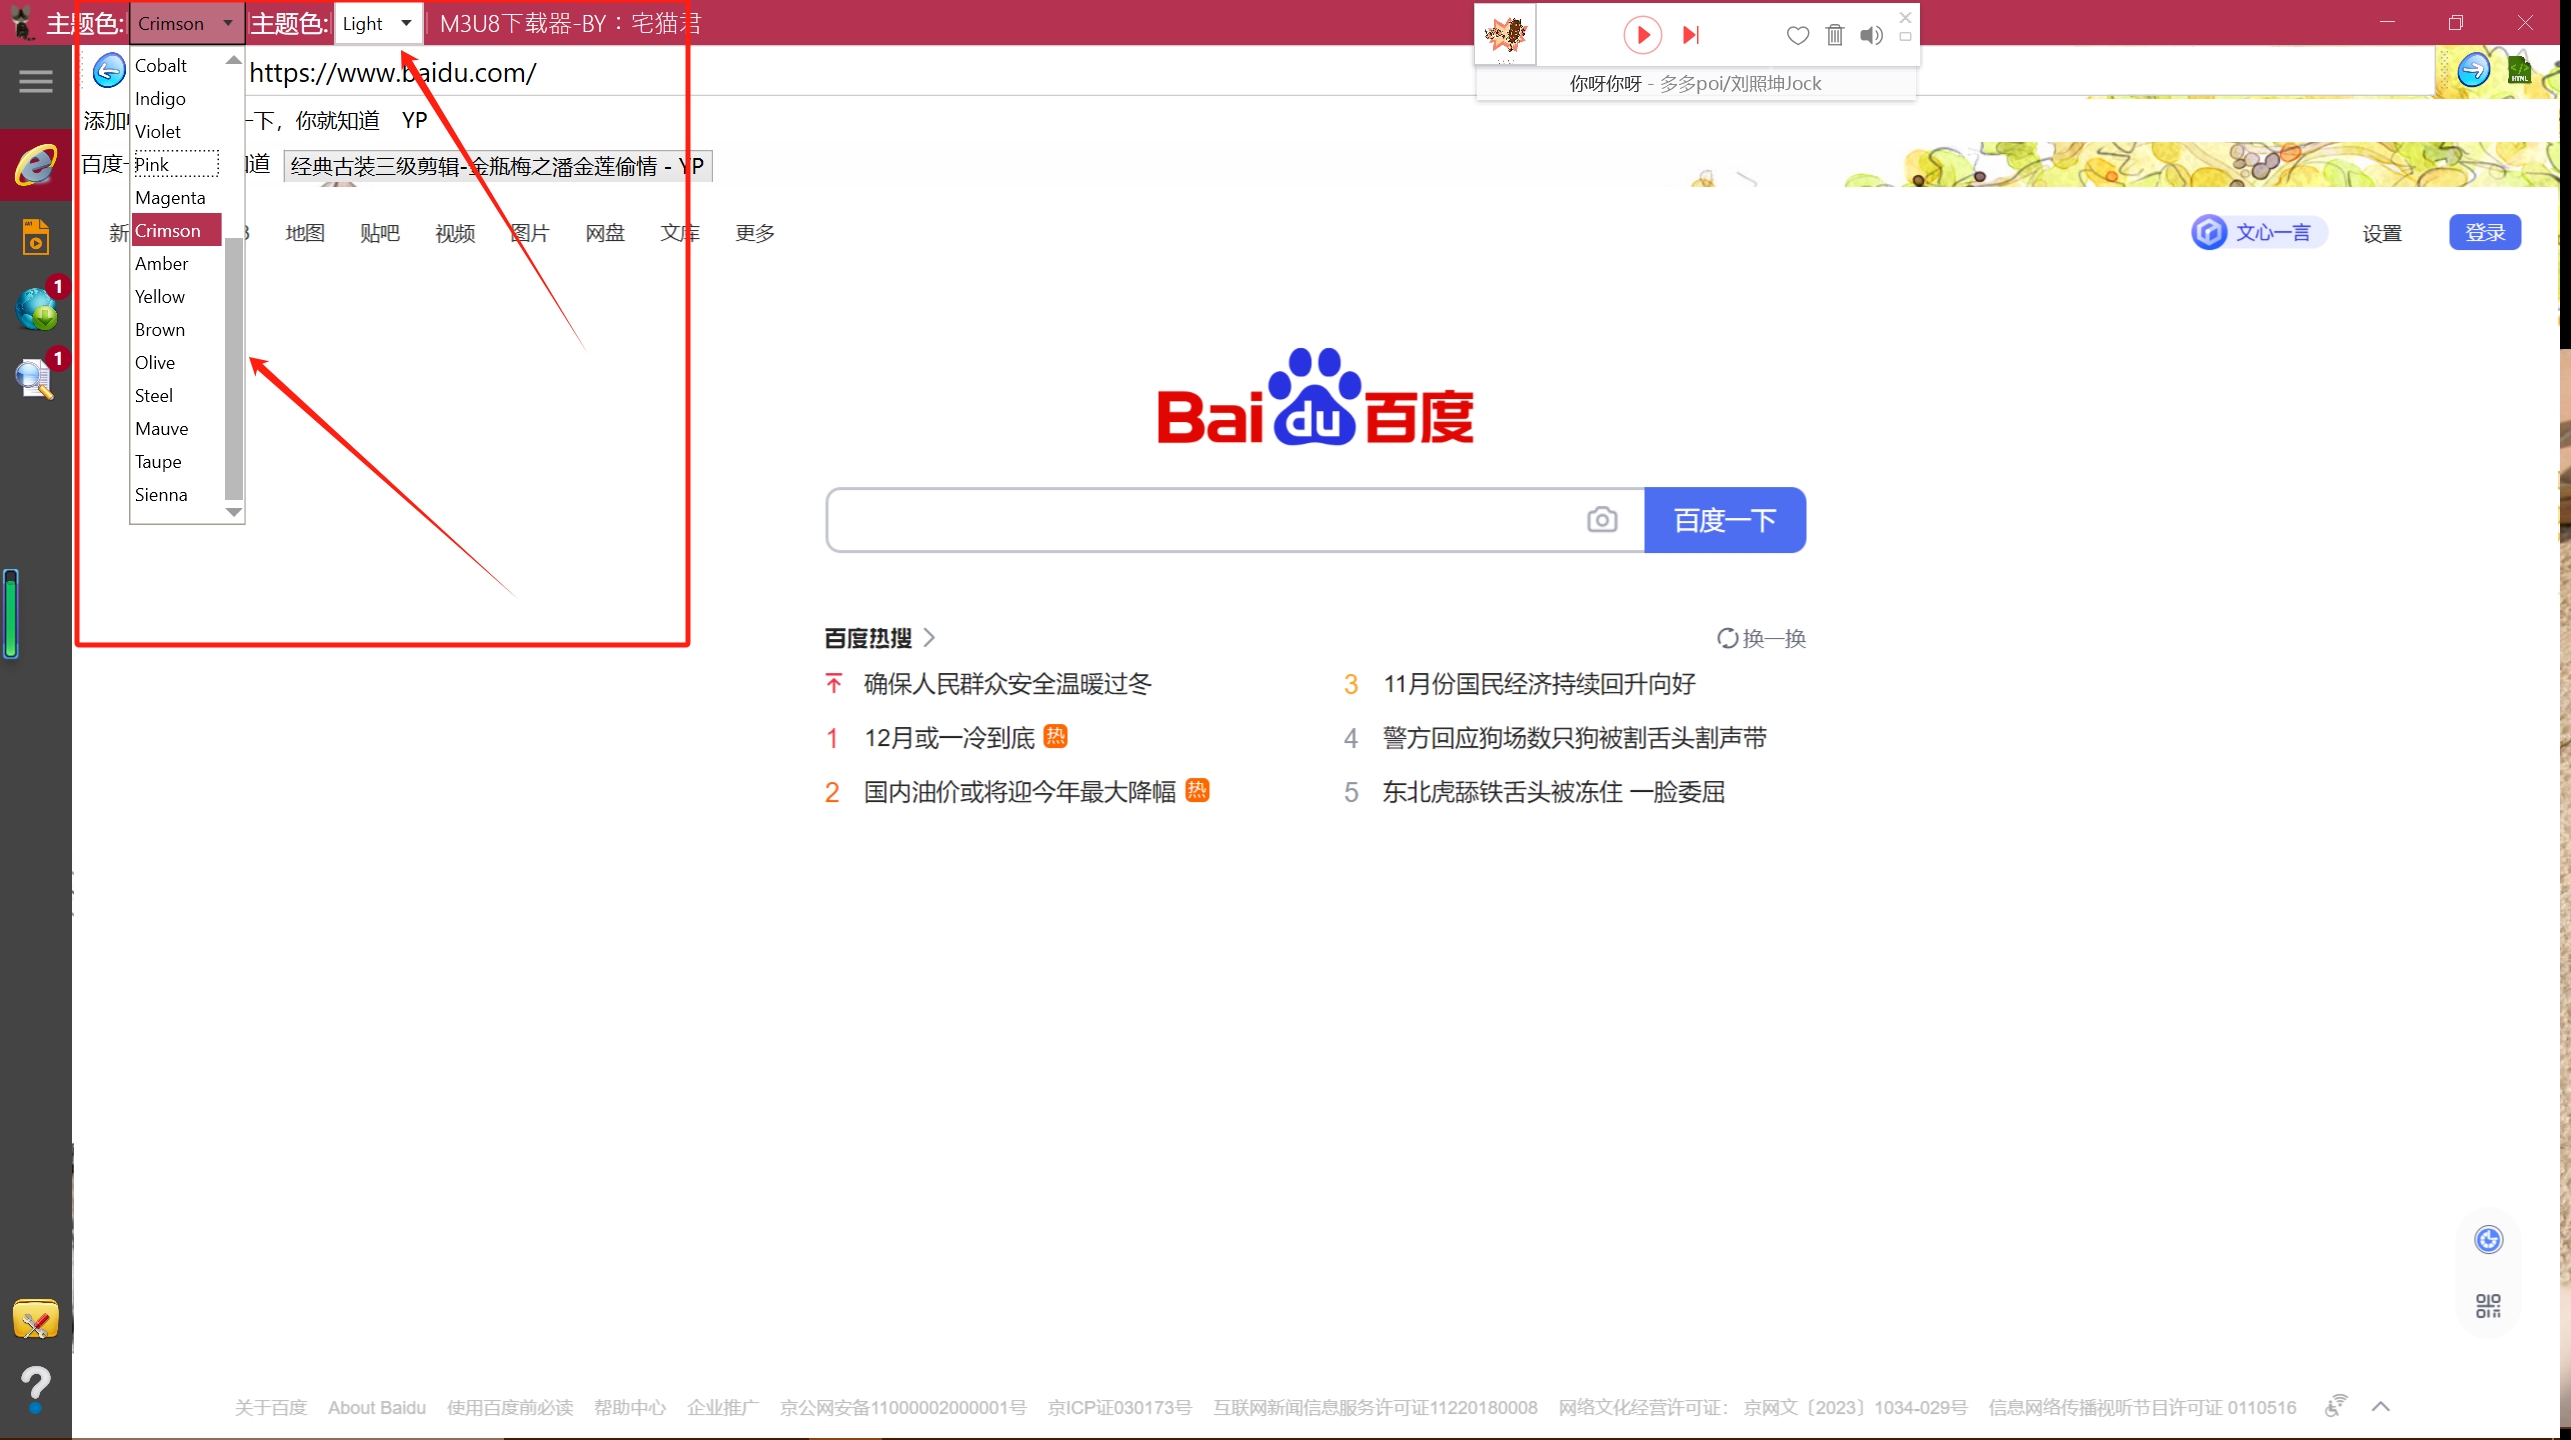Collapse footer with up chevron
The height and width of the screenshot is (1440, 2571).
[2381, 1407]
